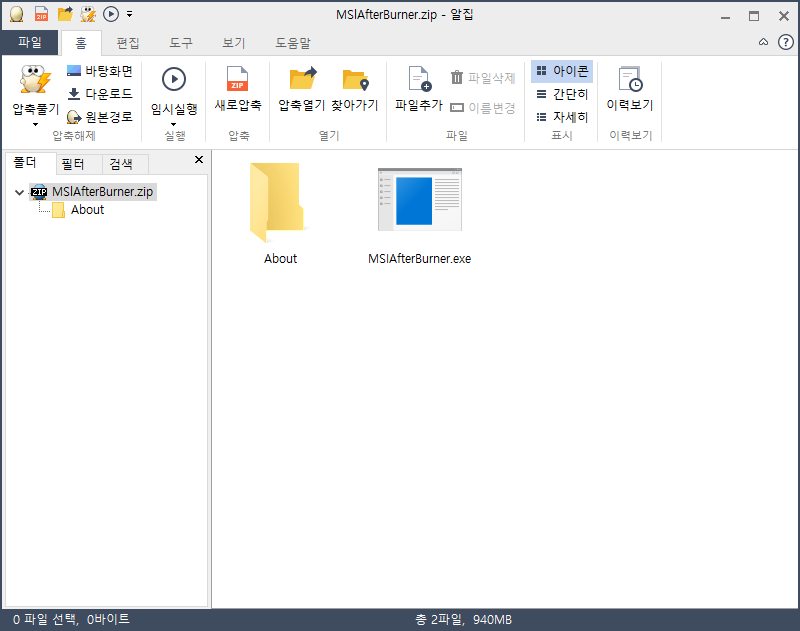Open the 파일 menu
Screen dimensions: 800x631
(30, 42)
